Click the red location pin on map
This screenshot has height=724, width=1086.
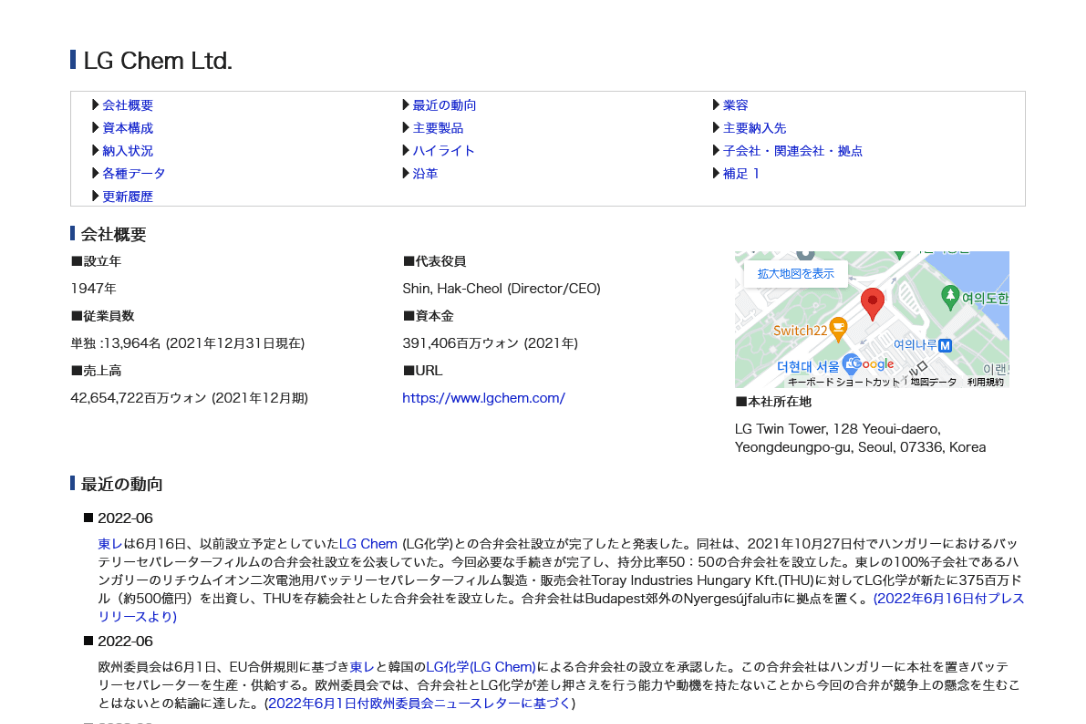tap(872, 303)
